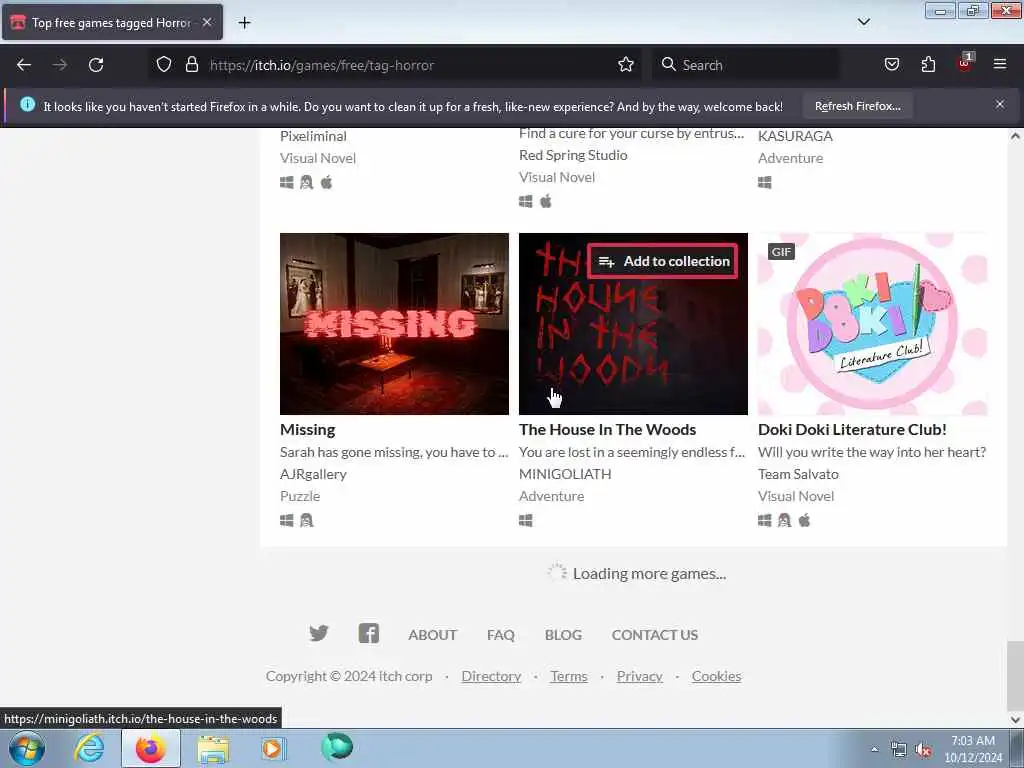Image resolution: width=1024 pixels, height=768 pixels.
Task: Click the Puzzle genre under AJRgallery
Action: (300, 496)
